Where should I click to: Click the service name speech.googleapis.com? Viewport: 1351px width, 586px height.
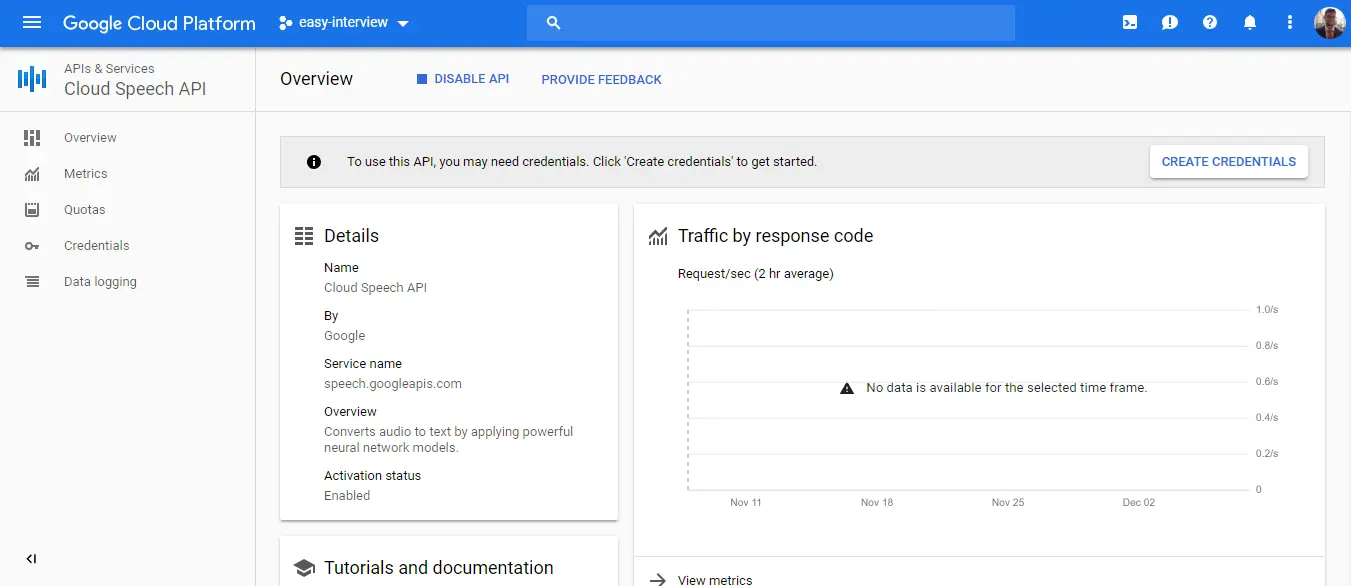[393, 384]
